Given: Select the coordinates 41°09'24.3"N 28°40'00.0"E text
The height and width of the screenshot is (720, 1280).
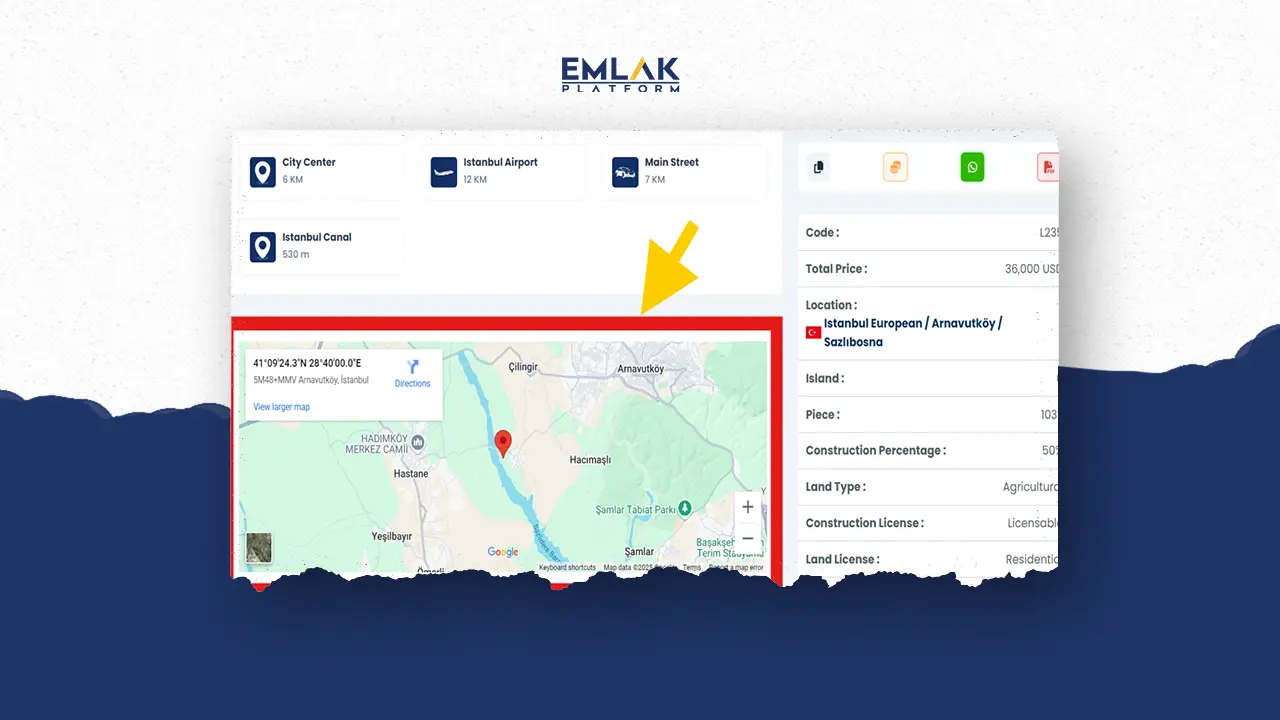Looking at the screenshot, I should tap(307, 363).
